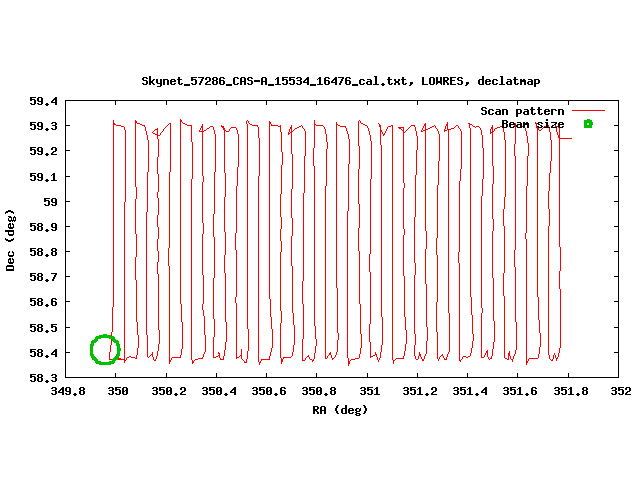Select the "Scan pattern" legend label
640x480 pixels.
[x=522, y=110]
